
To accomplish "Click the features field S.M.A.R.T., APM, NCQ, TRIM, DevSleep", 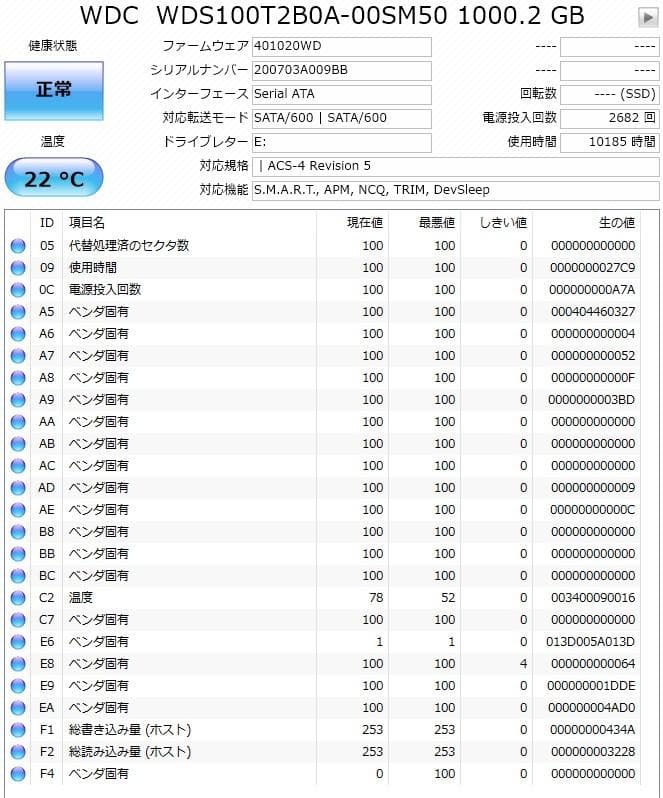I will [455, 190].
